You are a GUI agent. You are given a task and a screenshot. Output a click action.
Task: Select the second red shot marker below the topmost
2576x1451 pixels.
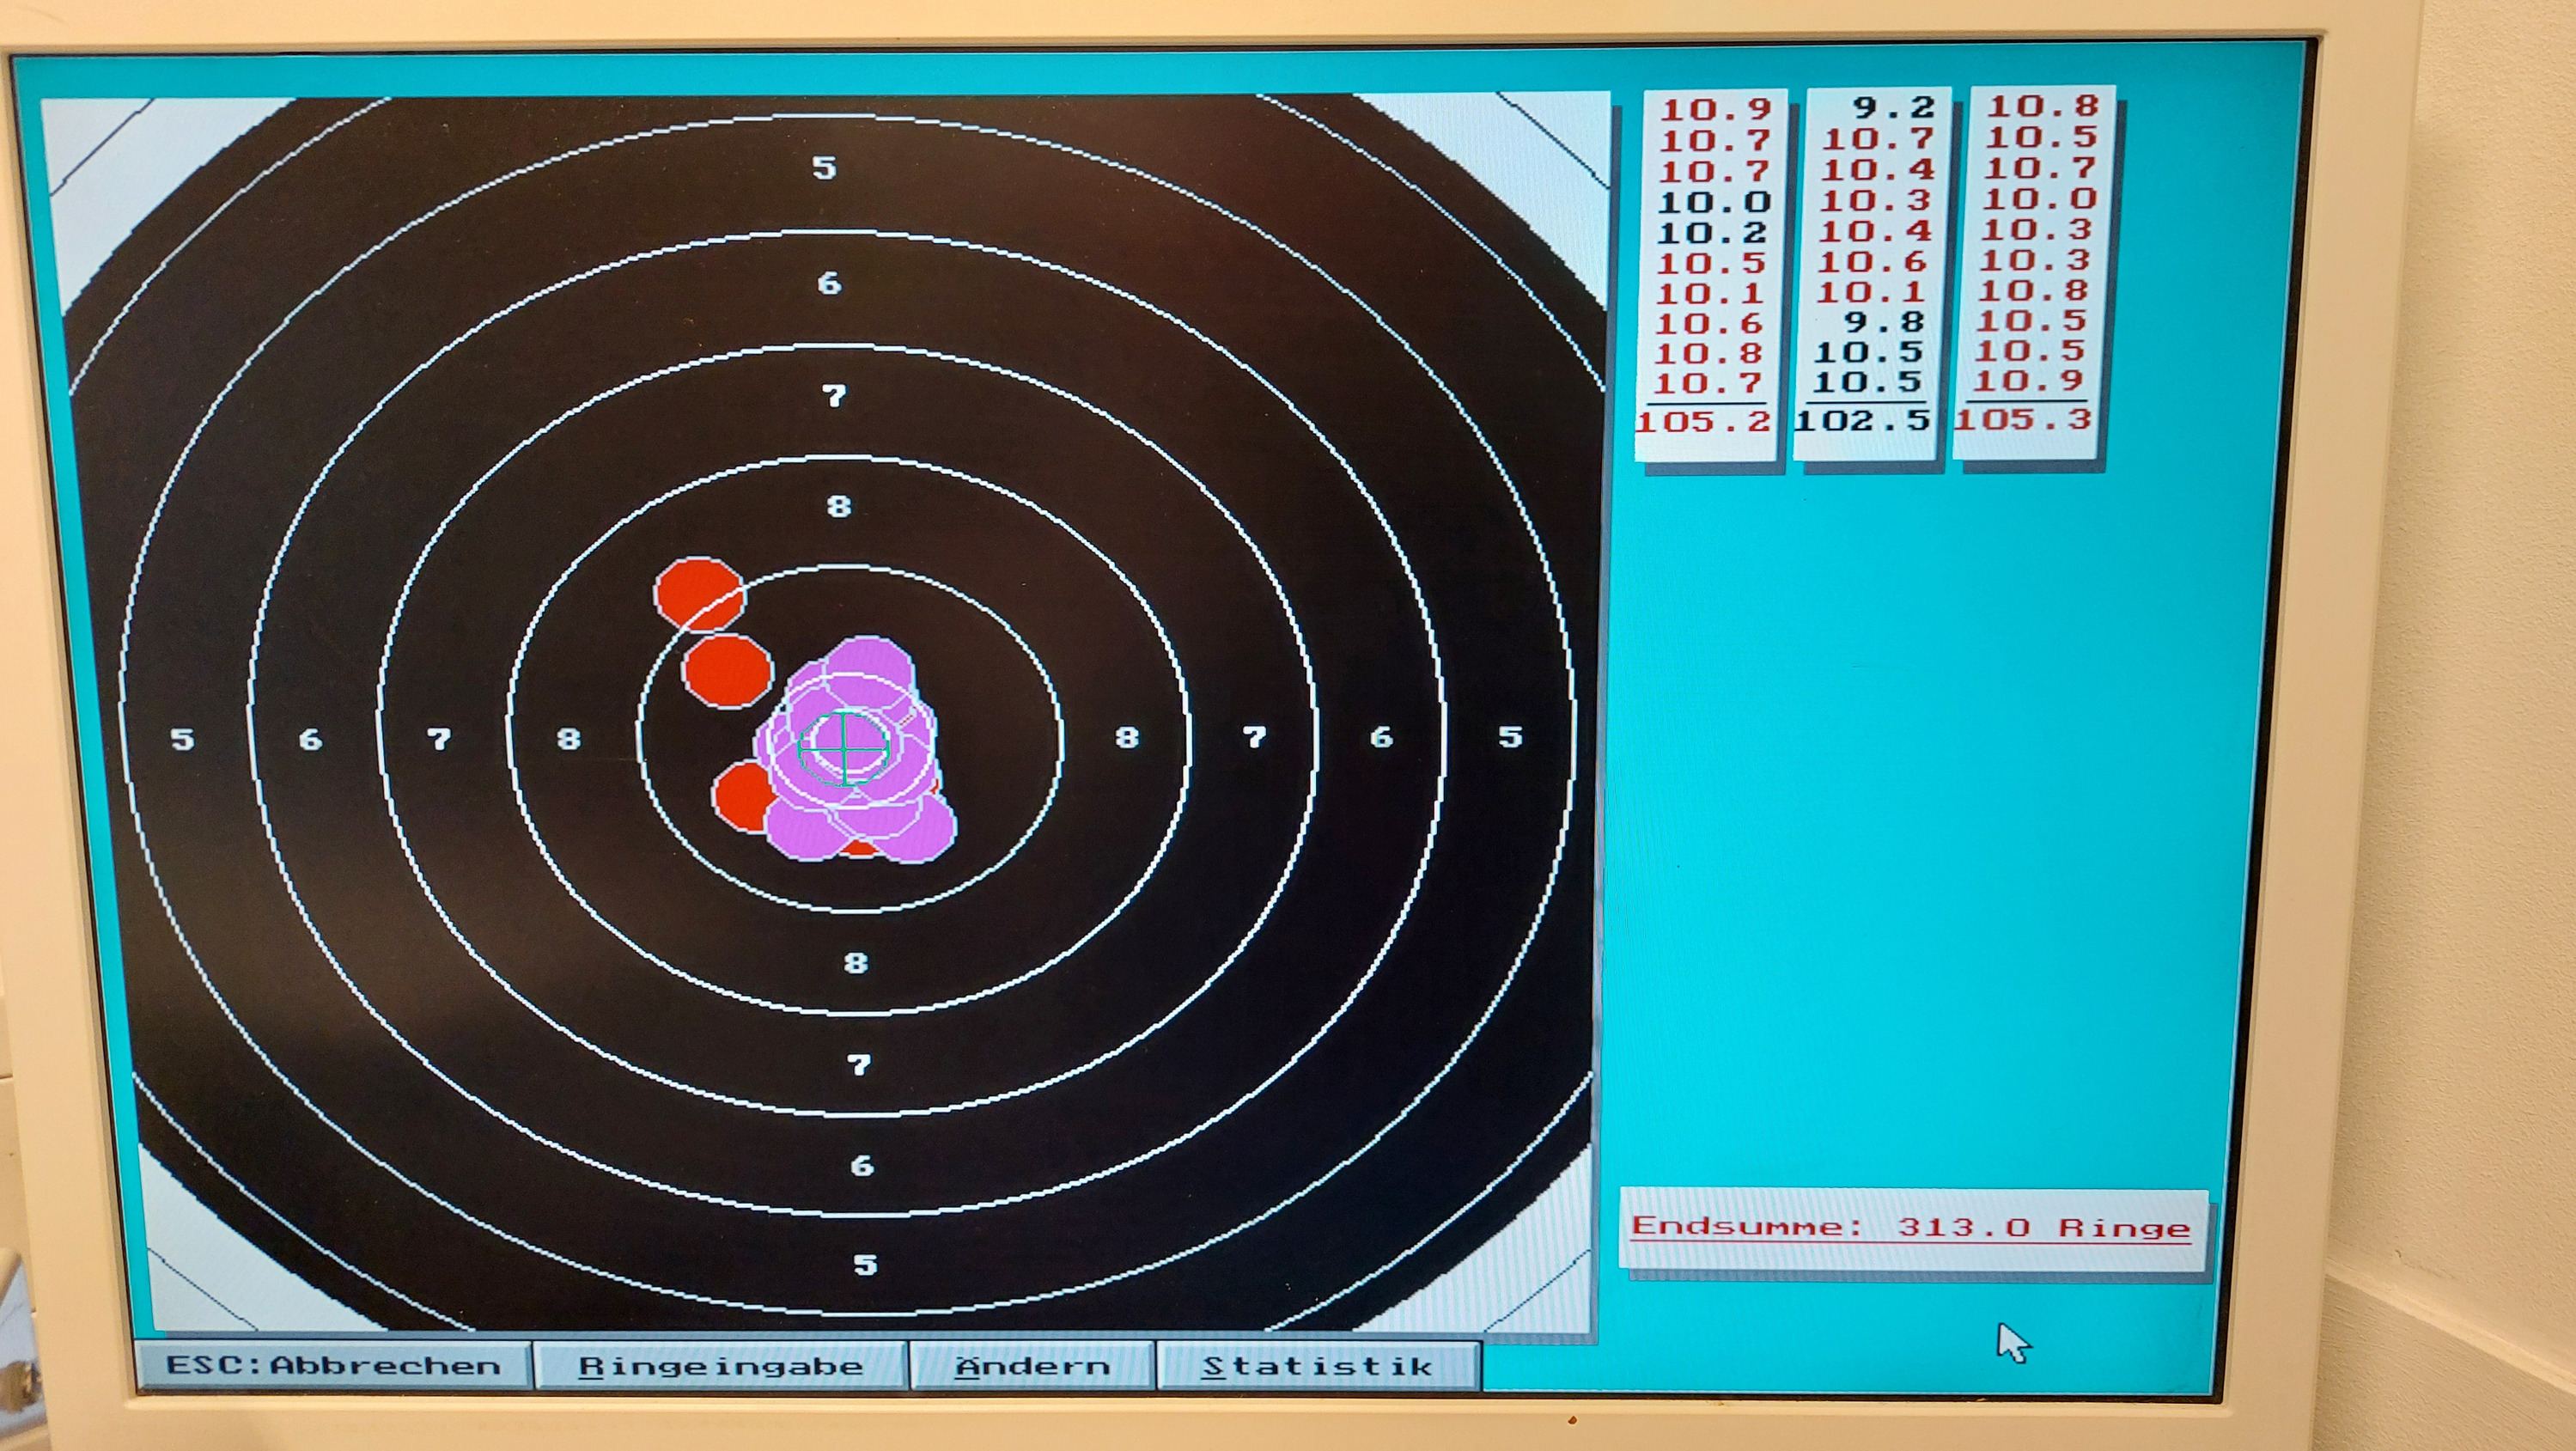click(x=727, y=671)
